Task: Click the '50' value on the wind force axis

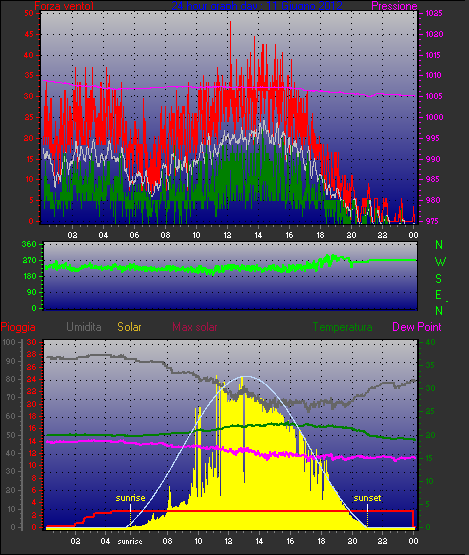Action: [x=29, y=13]
